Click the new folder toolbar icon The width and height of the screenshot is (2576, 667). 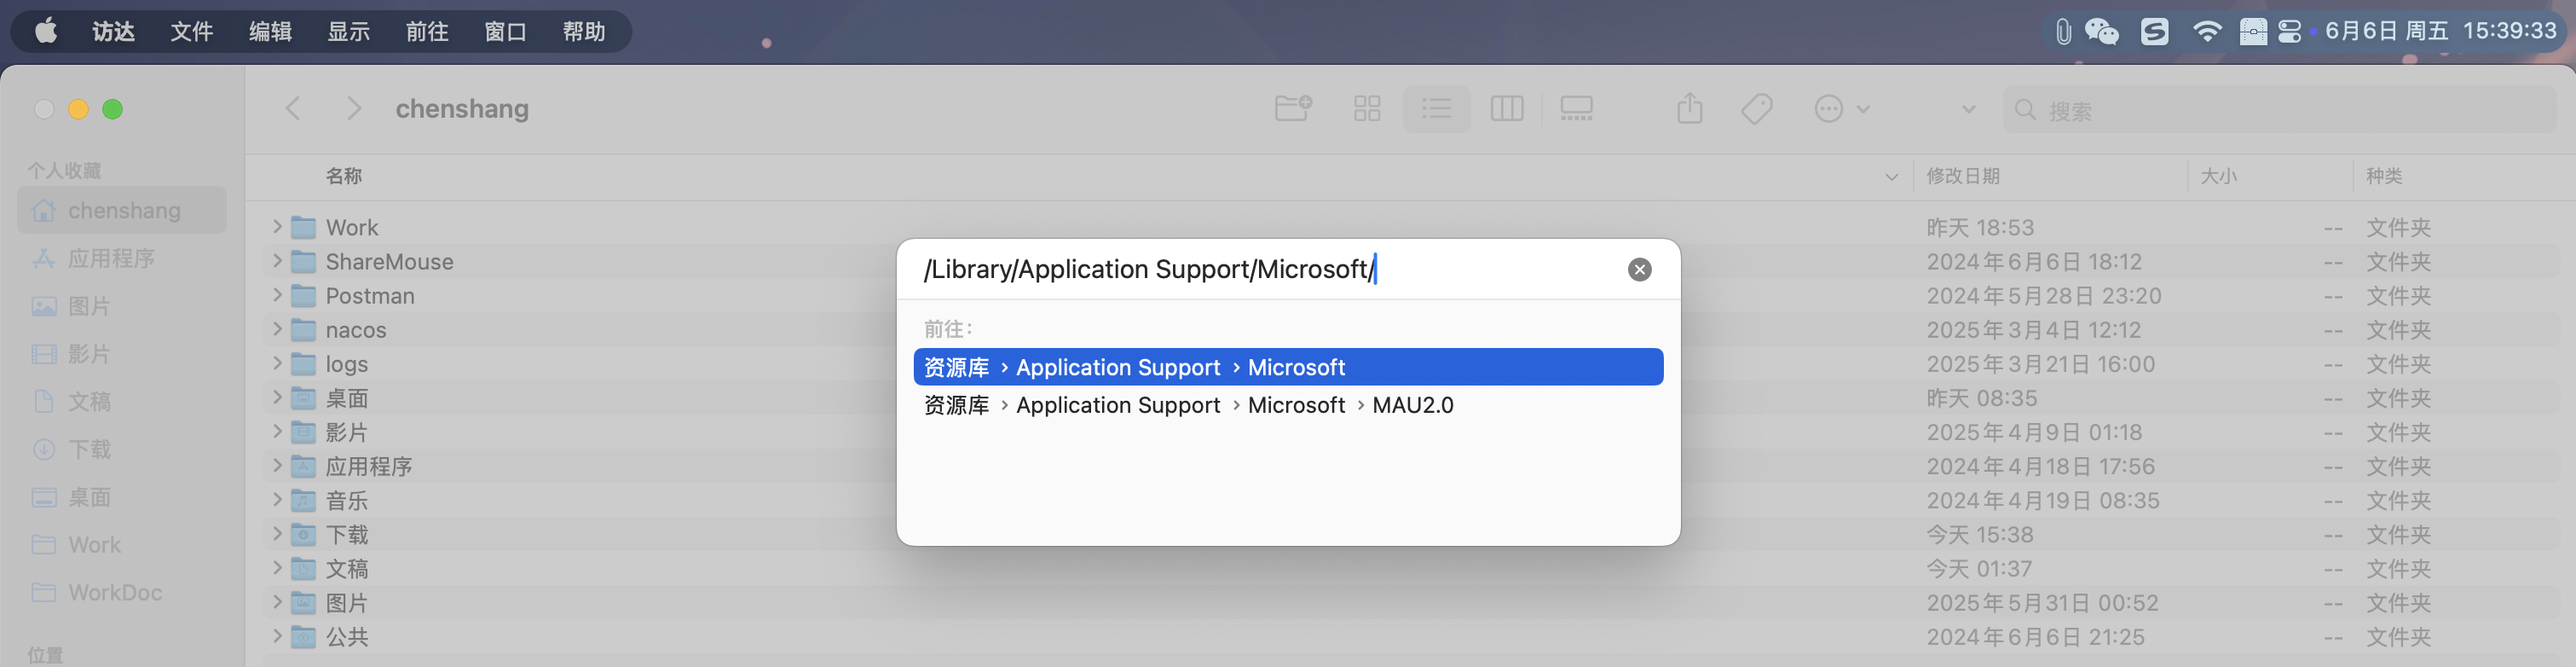tap(1292, 108)
